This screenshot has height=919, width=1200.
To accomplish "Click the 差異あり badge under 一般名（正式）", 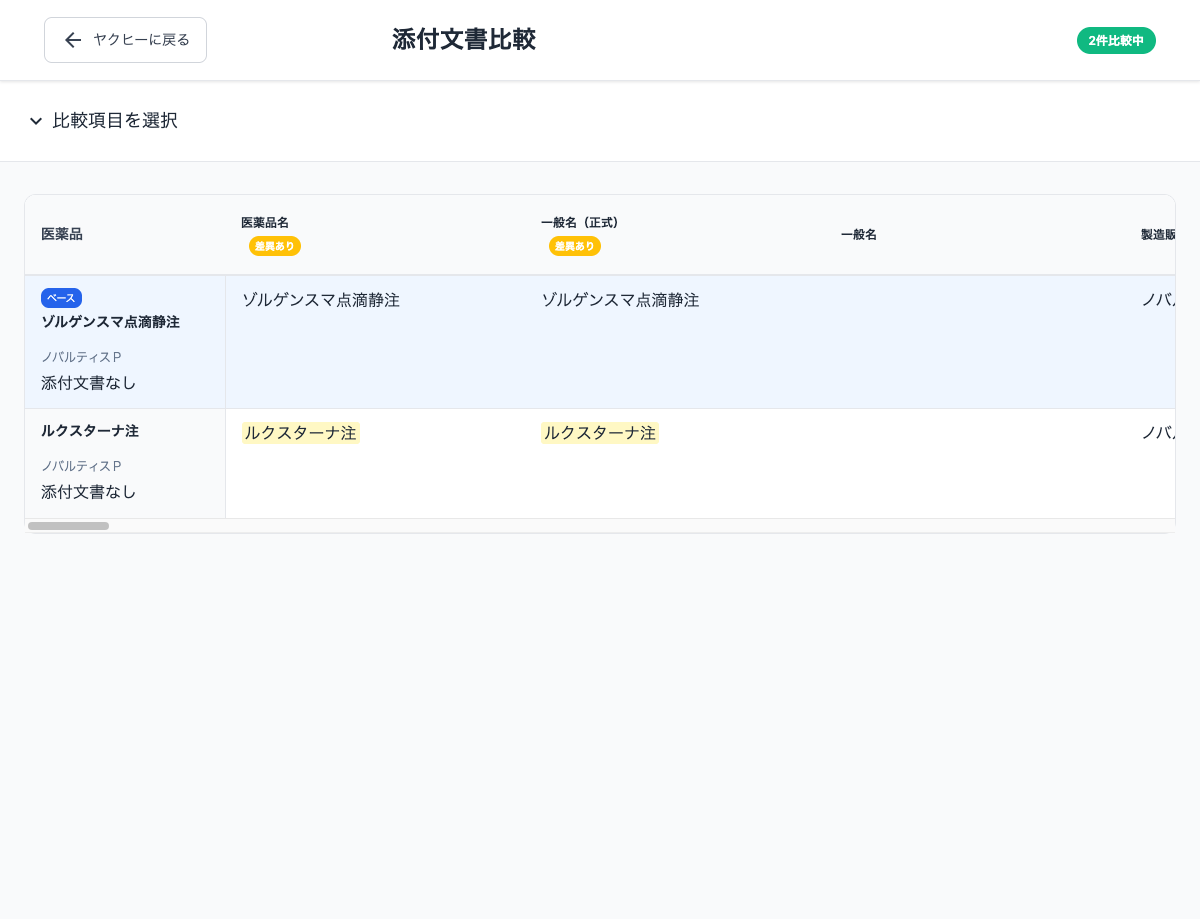I will pos(575,246).
